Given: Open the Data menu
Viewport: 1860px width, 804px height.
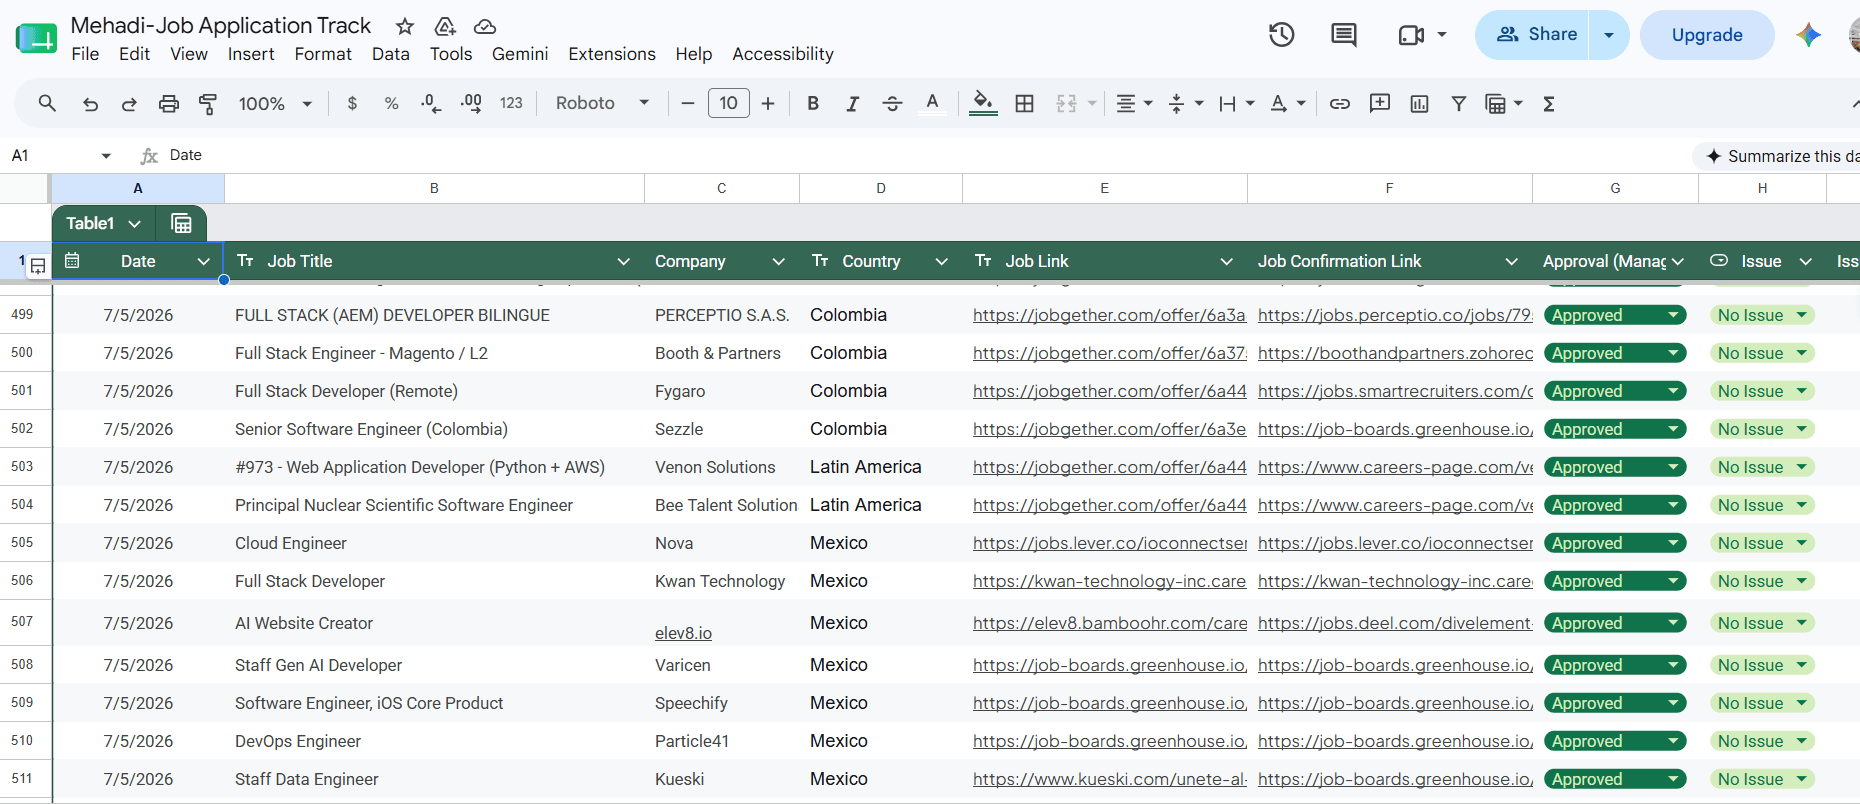Looking at the screenshot, I should (x=391, y=54).
